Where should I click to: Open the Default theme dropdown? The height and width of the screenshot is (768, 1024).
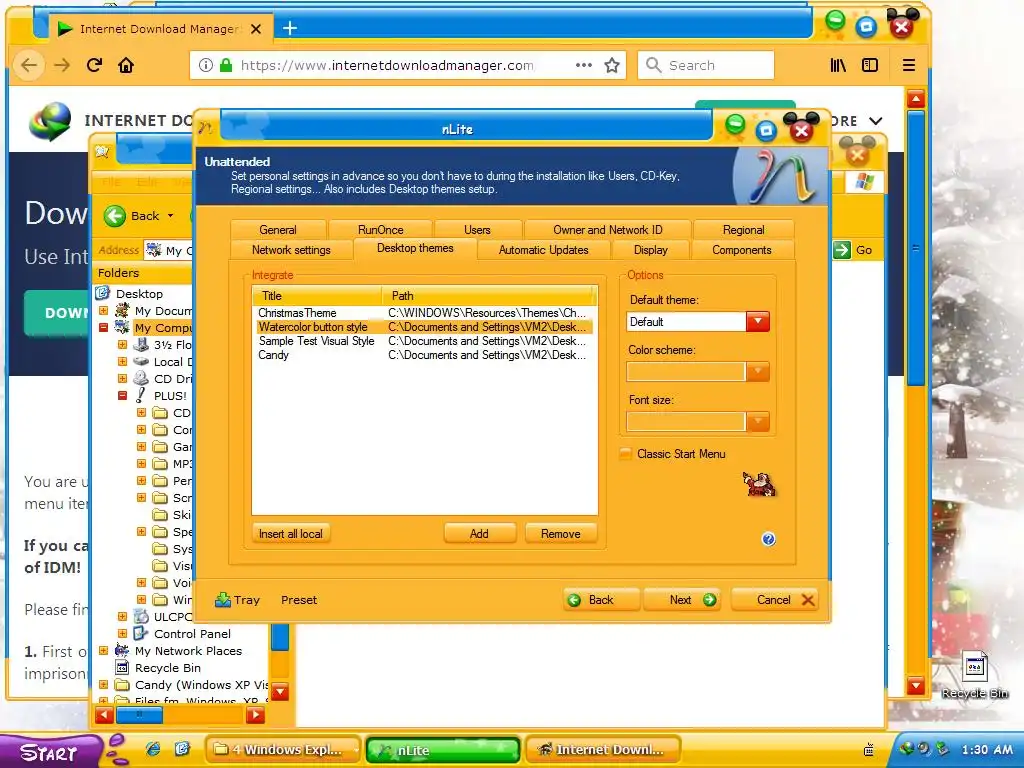tap(758, 321)
